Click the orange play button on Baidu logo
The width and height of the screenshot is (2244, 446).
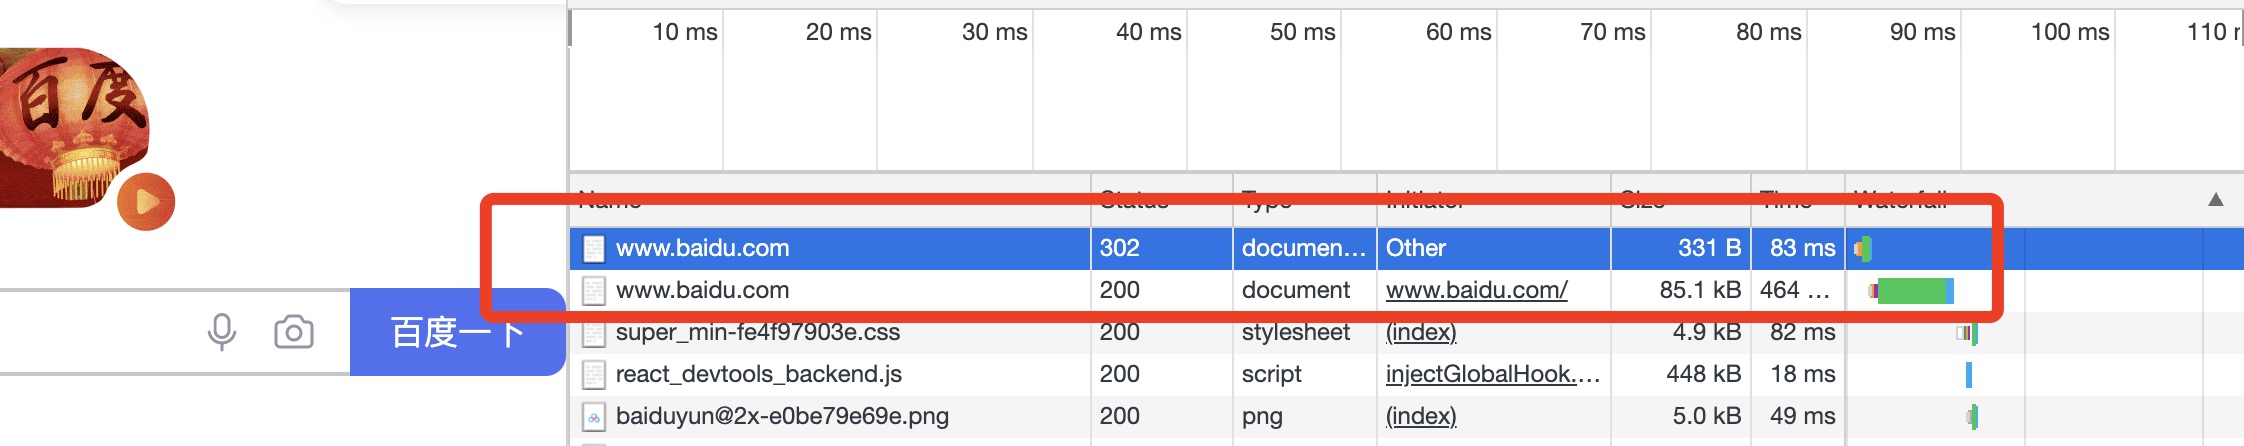(146, 202)
